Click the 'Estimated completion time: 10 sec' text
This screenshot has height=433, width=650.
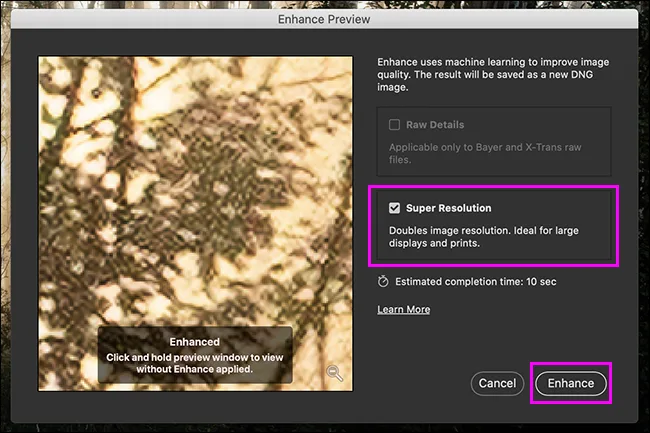point(475,282)
